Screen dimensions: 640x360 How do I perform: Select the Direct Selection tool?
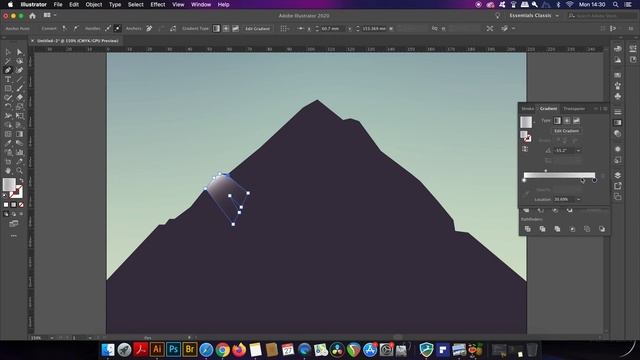pos(19,52)
